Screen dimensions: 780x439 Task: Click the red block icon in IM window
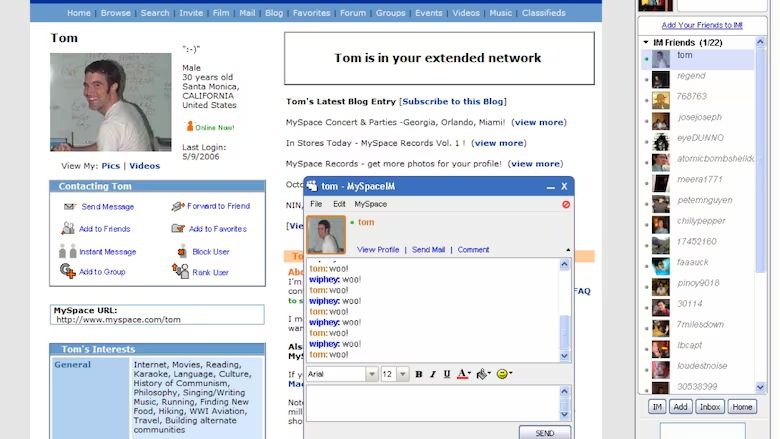pyautogui.click(x=566, y=204)
